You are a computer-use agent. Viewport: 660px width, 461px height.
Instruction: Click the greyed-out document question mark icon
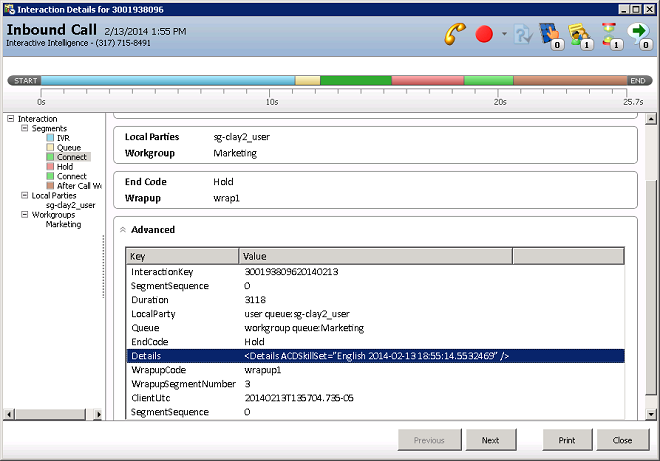coord(521,34)
